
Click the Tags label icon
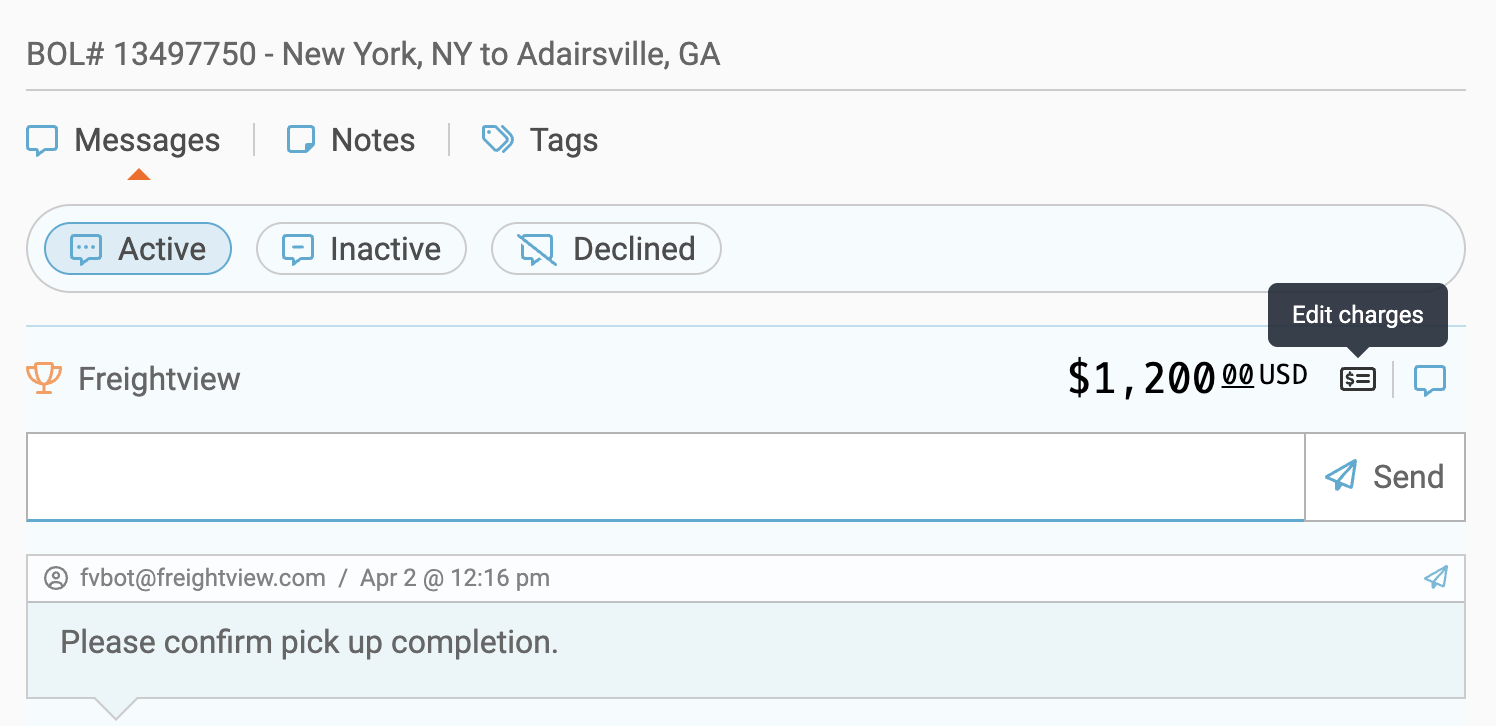[x=497, y=139]
